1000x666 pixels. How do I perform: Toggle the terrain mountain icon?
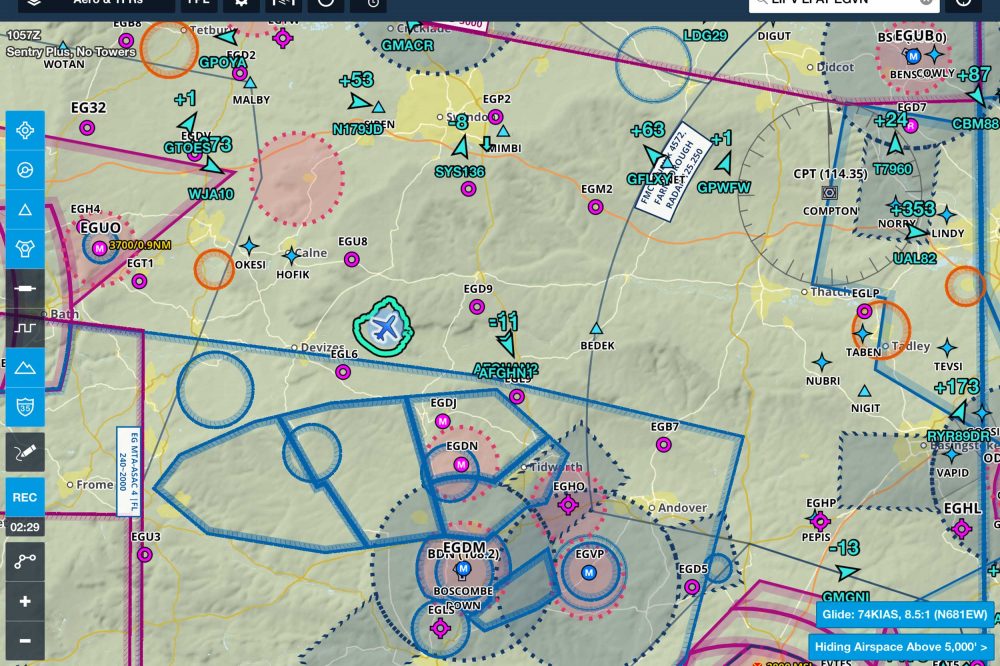pos(25,367)
